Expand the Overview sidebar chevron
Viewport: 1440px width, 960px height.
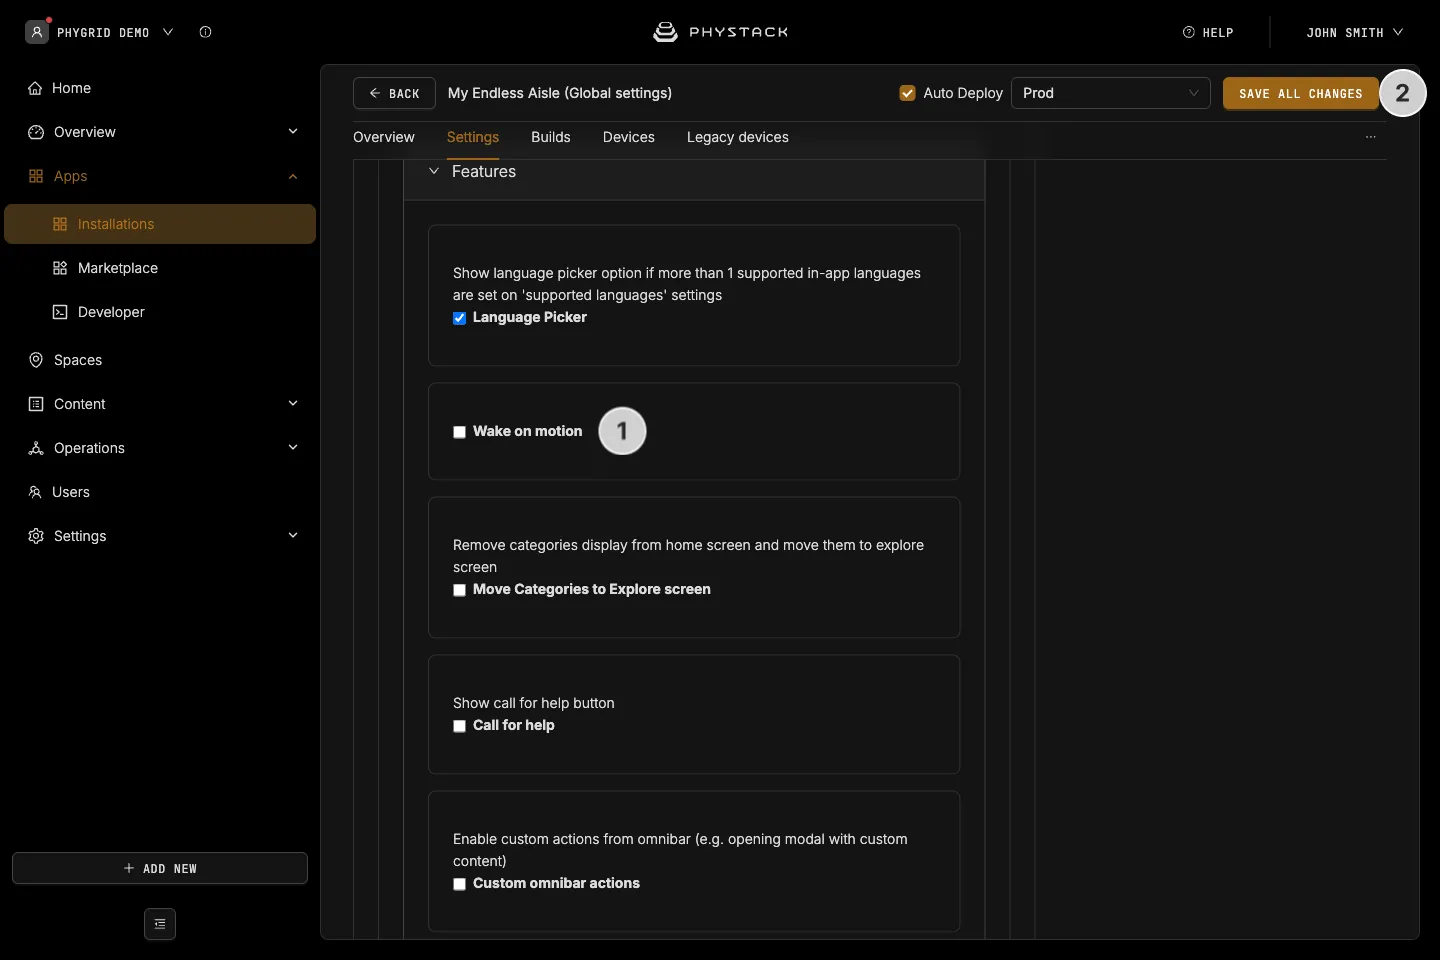(293, 131)
